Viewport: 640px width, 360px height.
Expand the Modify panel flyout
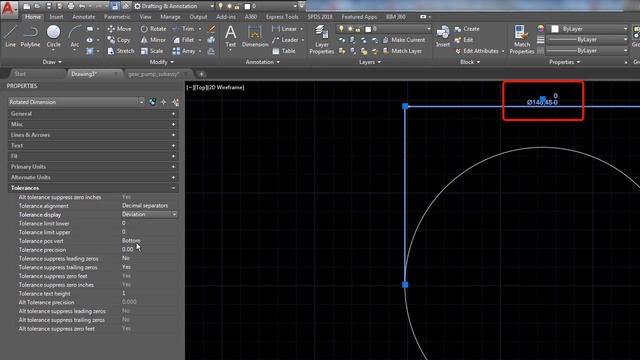[162, 62]
